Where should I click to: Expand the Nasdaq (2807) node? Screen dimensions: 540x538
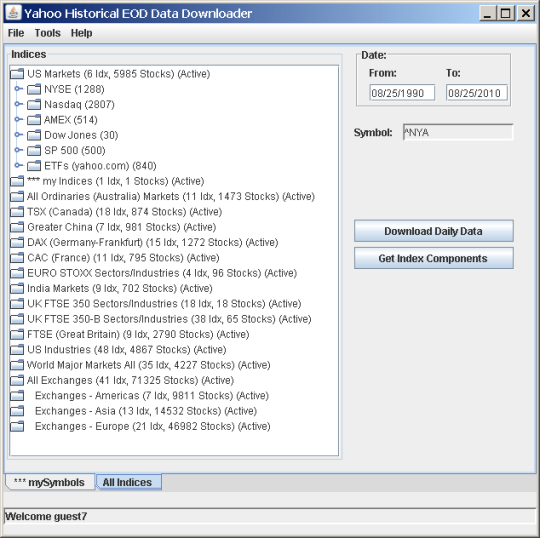click(18, 104)
